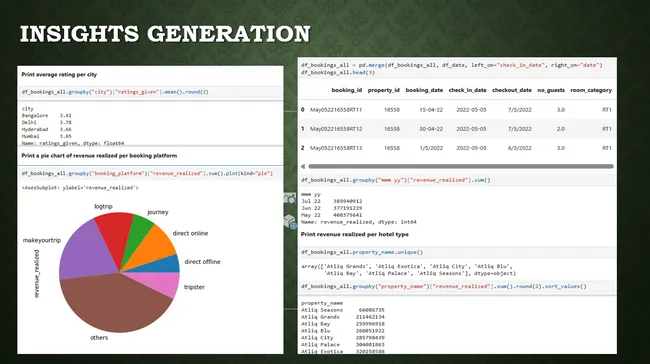Click the AxesSubplot ylabel output line
Screen dimensions: 650x364
80,188
